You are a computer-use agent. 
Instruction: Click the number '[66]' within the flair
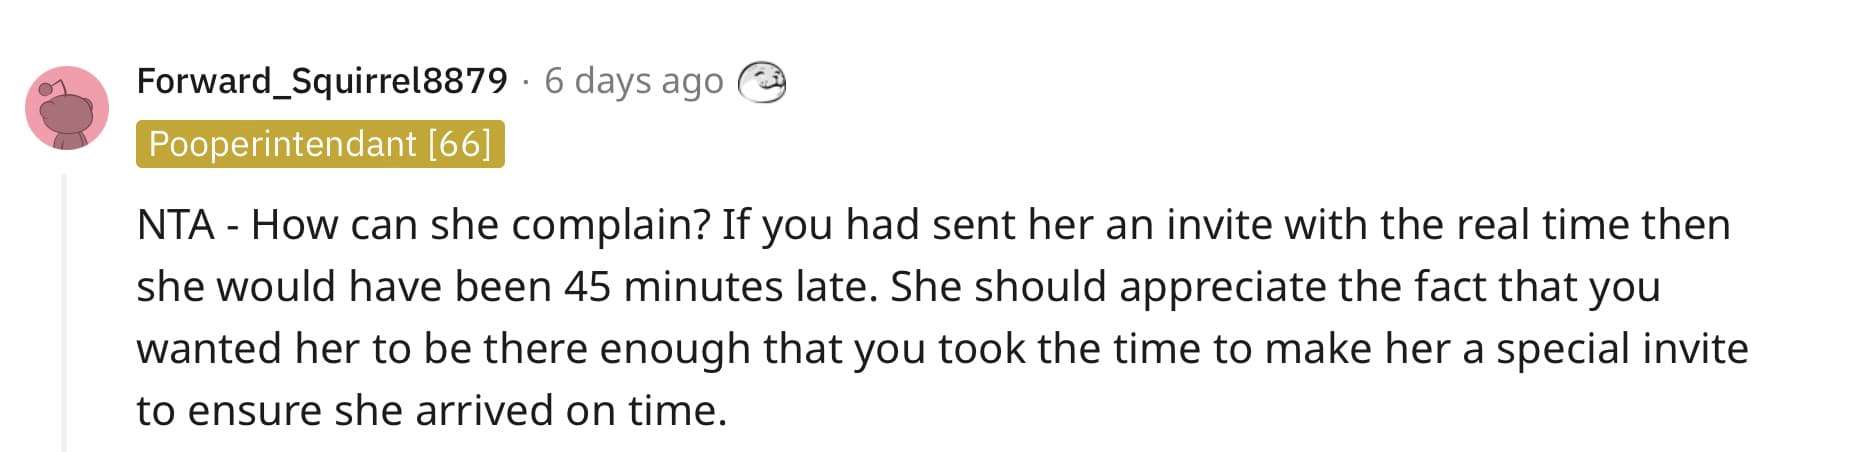459,144
